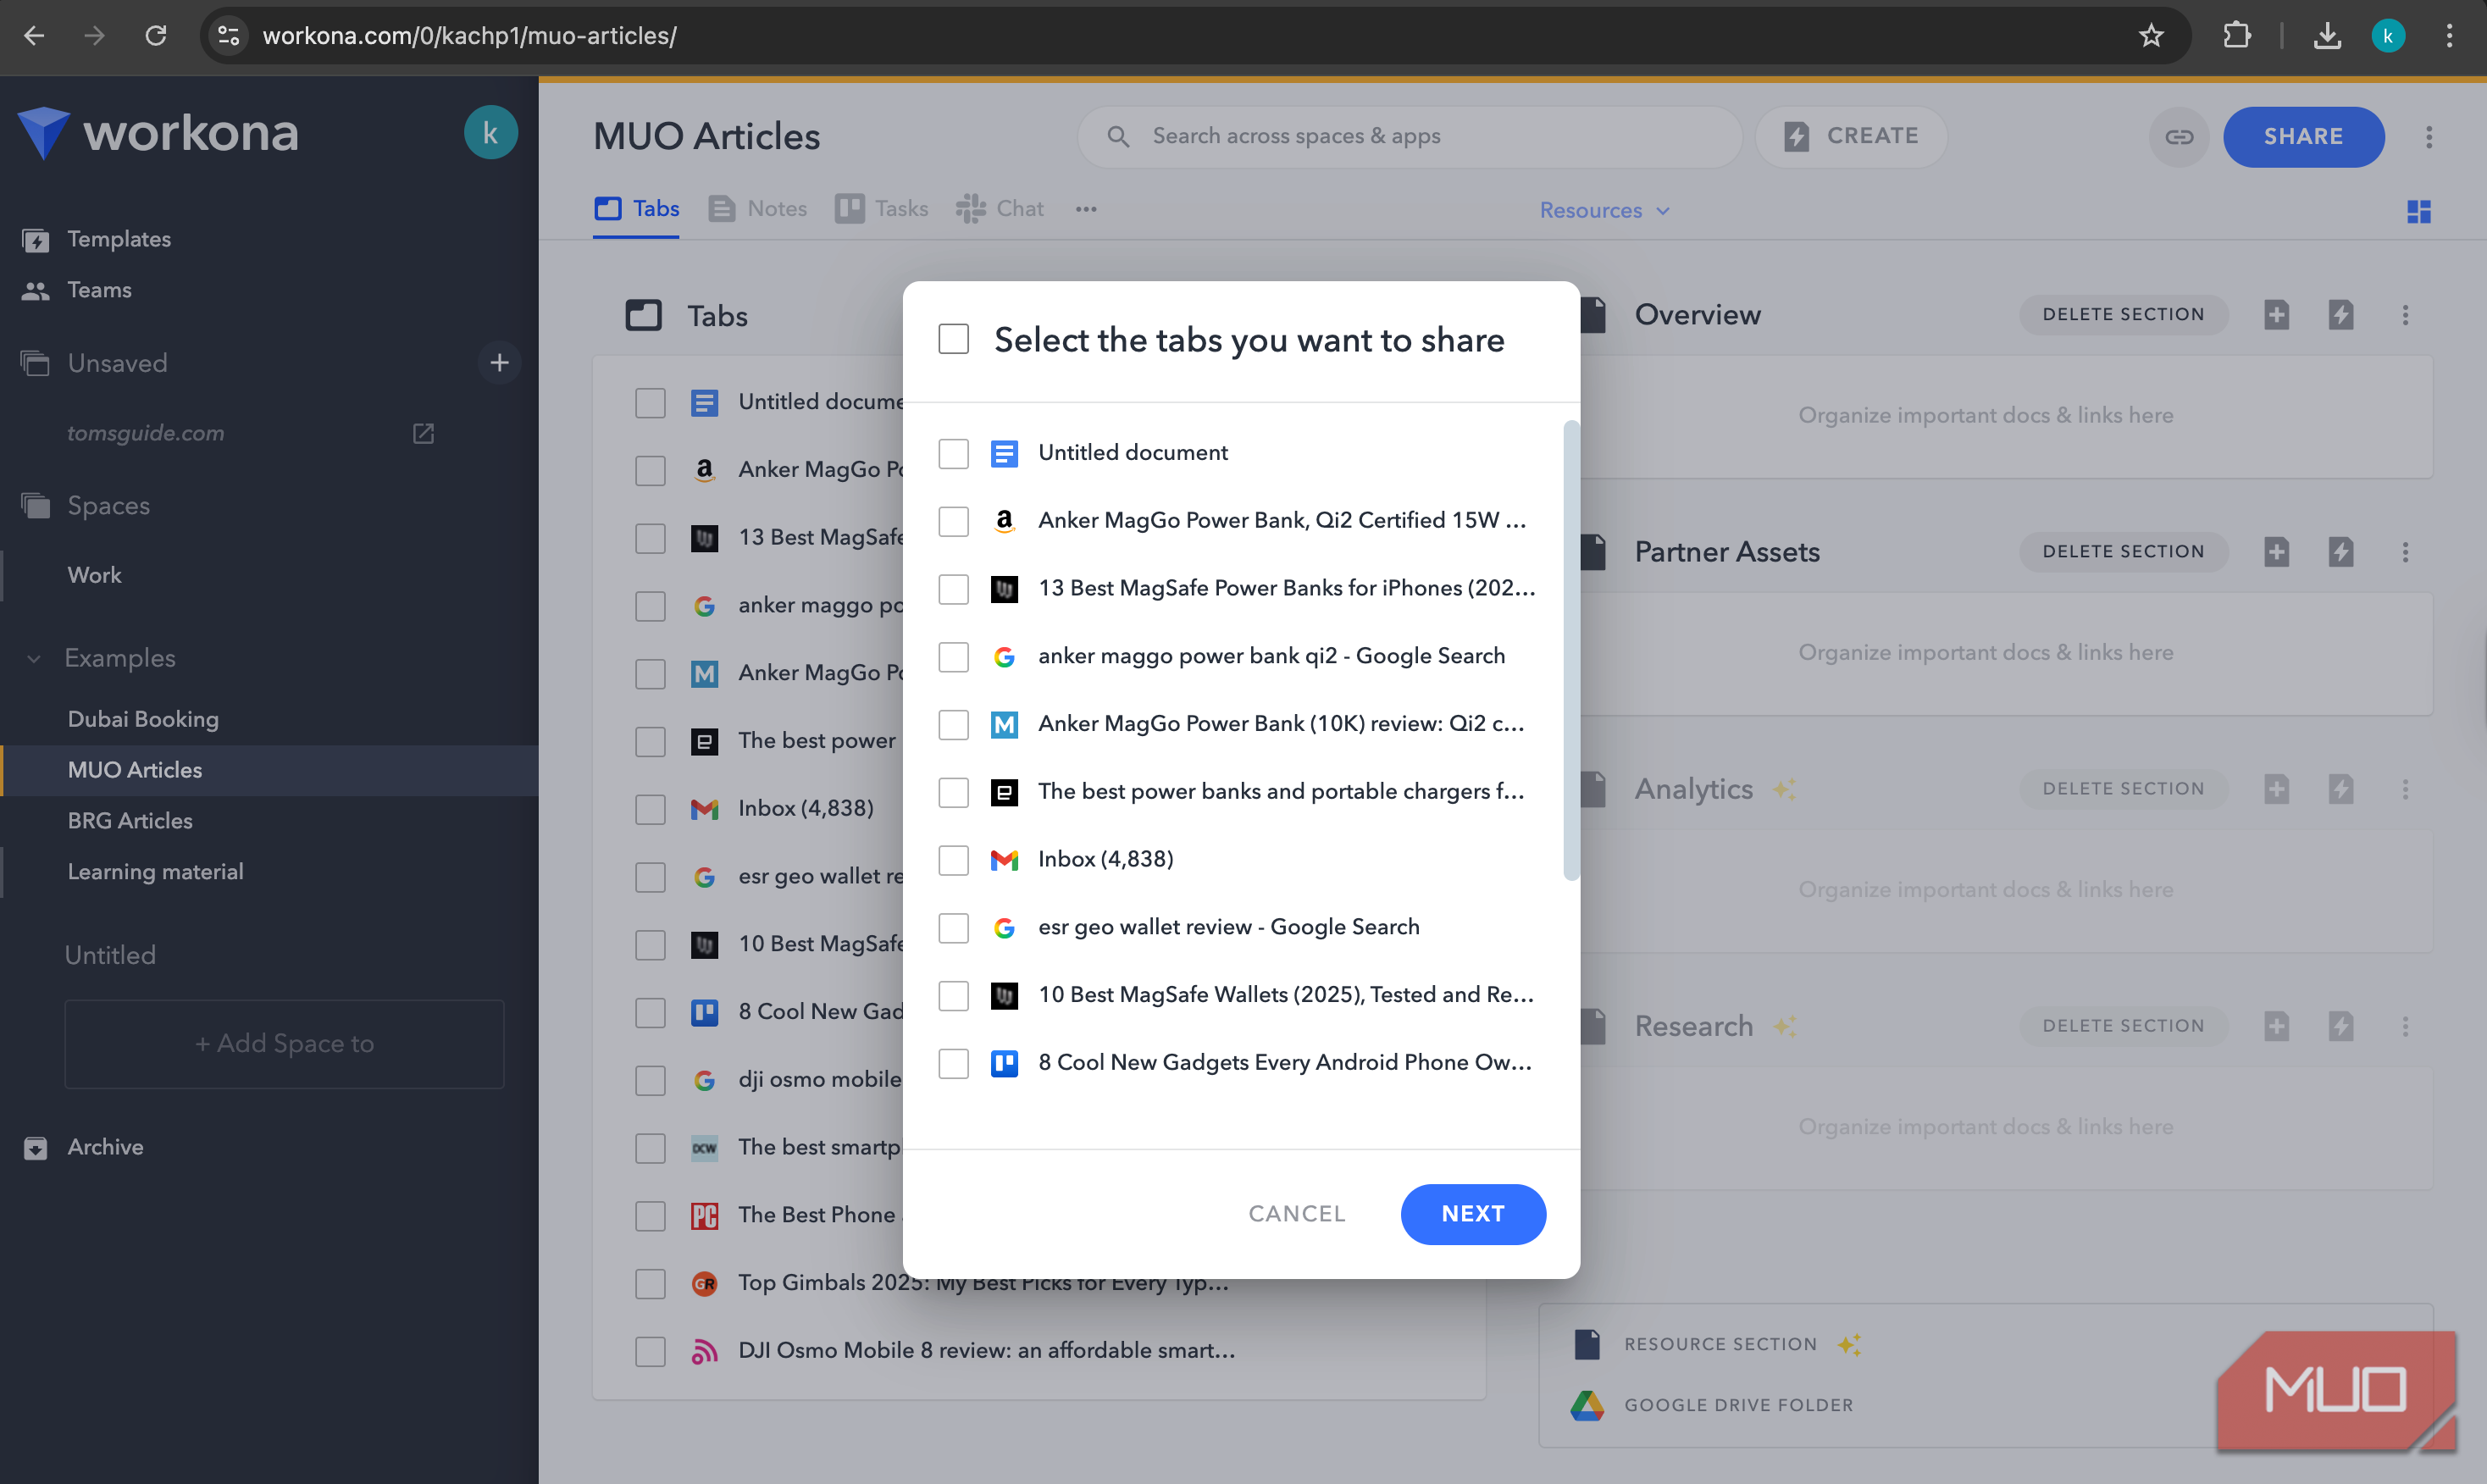Open browser downloads icon
This screenshot has width=2487, height=1484.
pyautogui.click(x=2326, y=36)
